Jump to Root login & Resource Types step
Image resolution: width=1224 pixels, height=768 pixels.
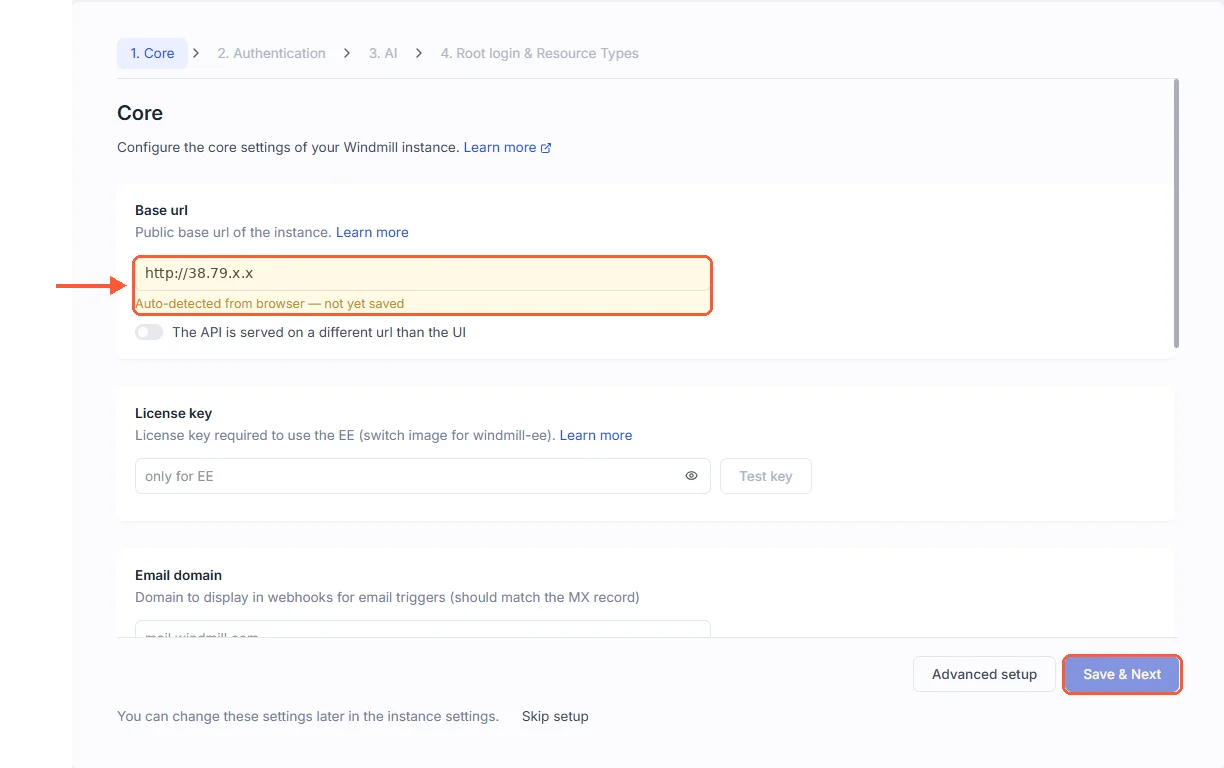pyautogui.click(x=539, y=53)
